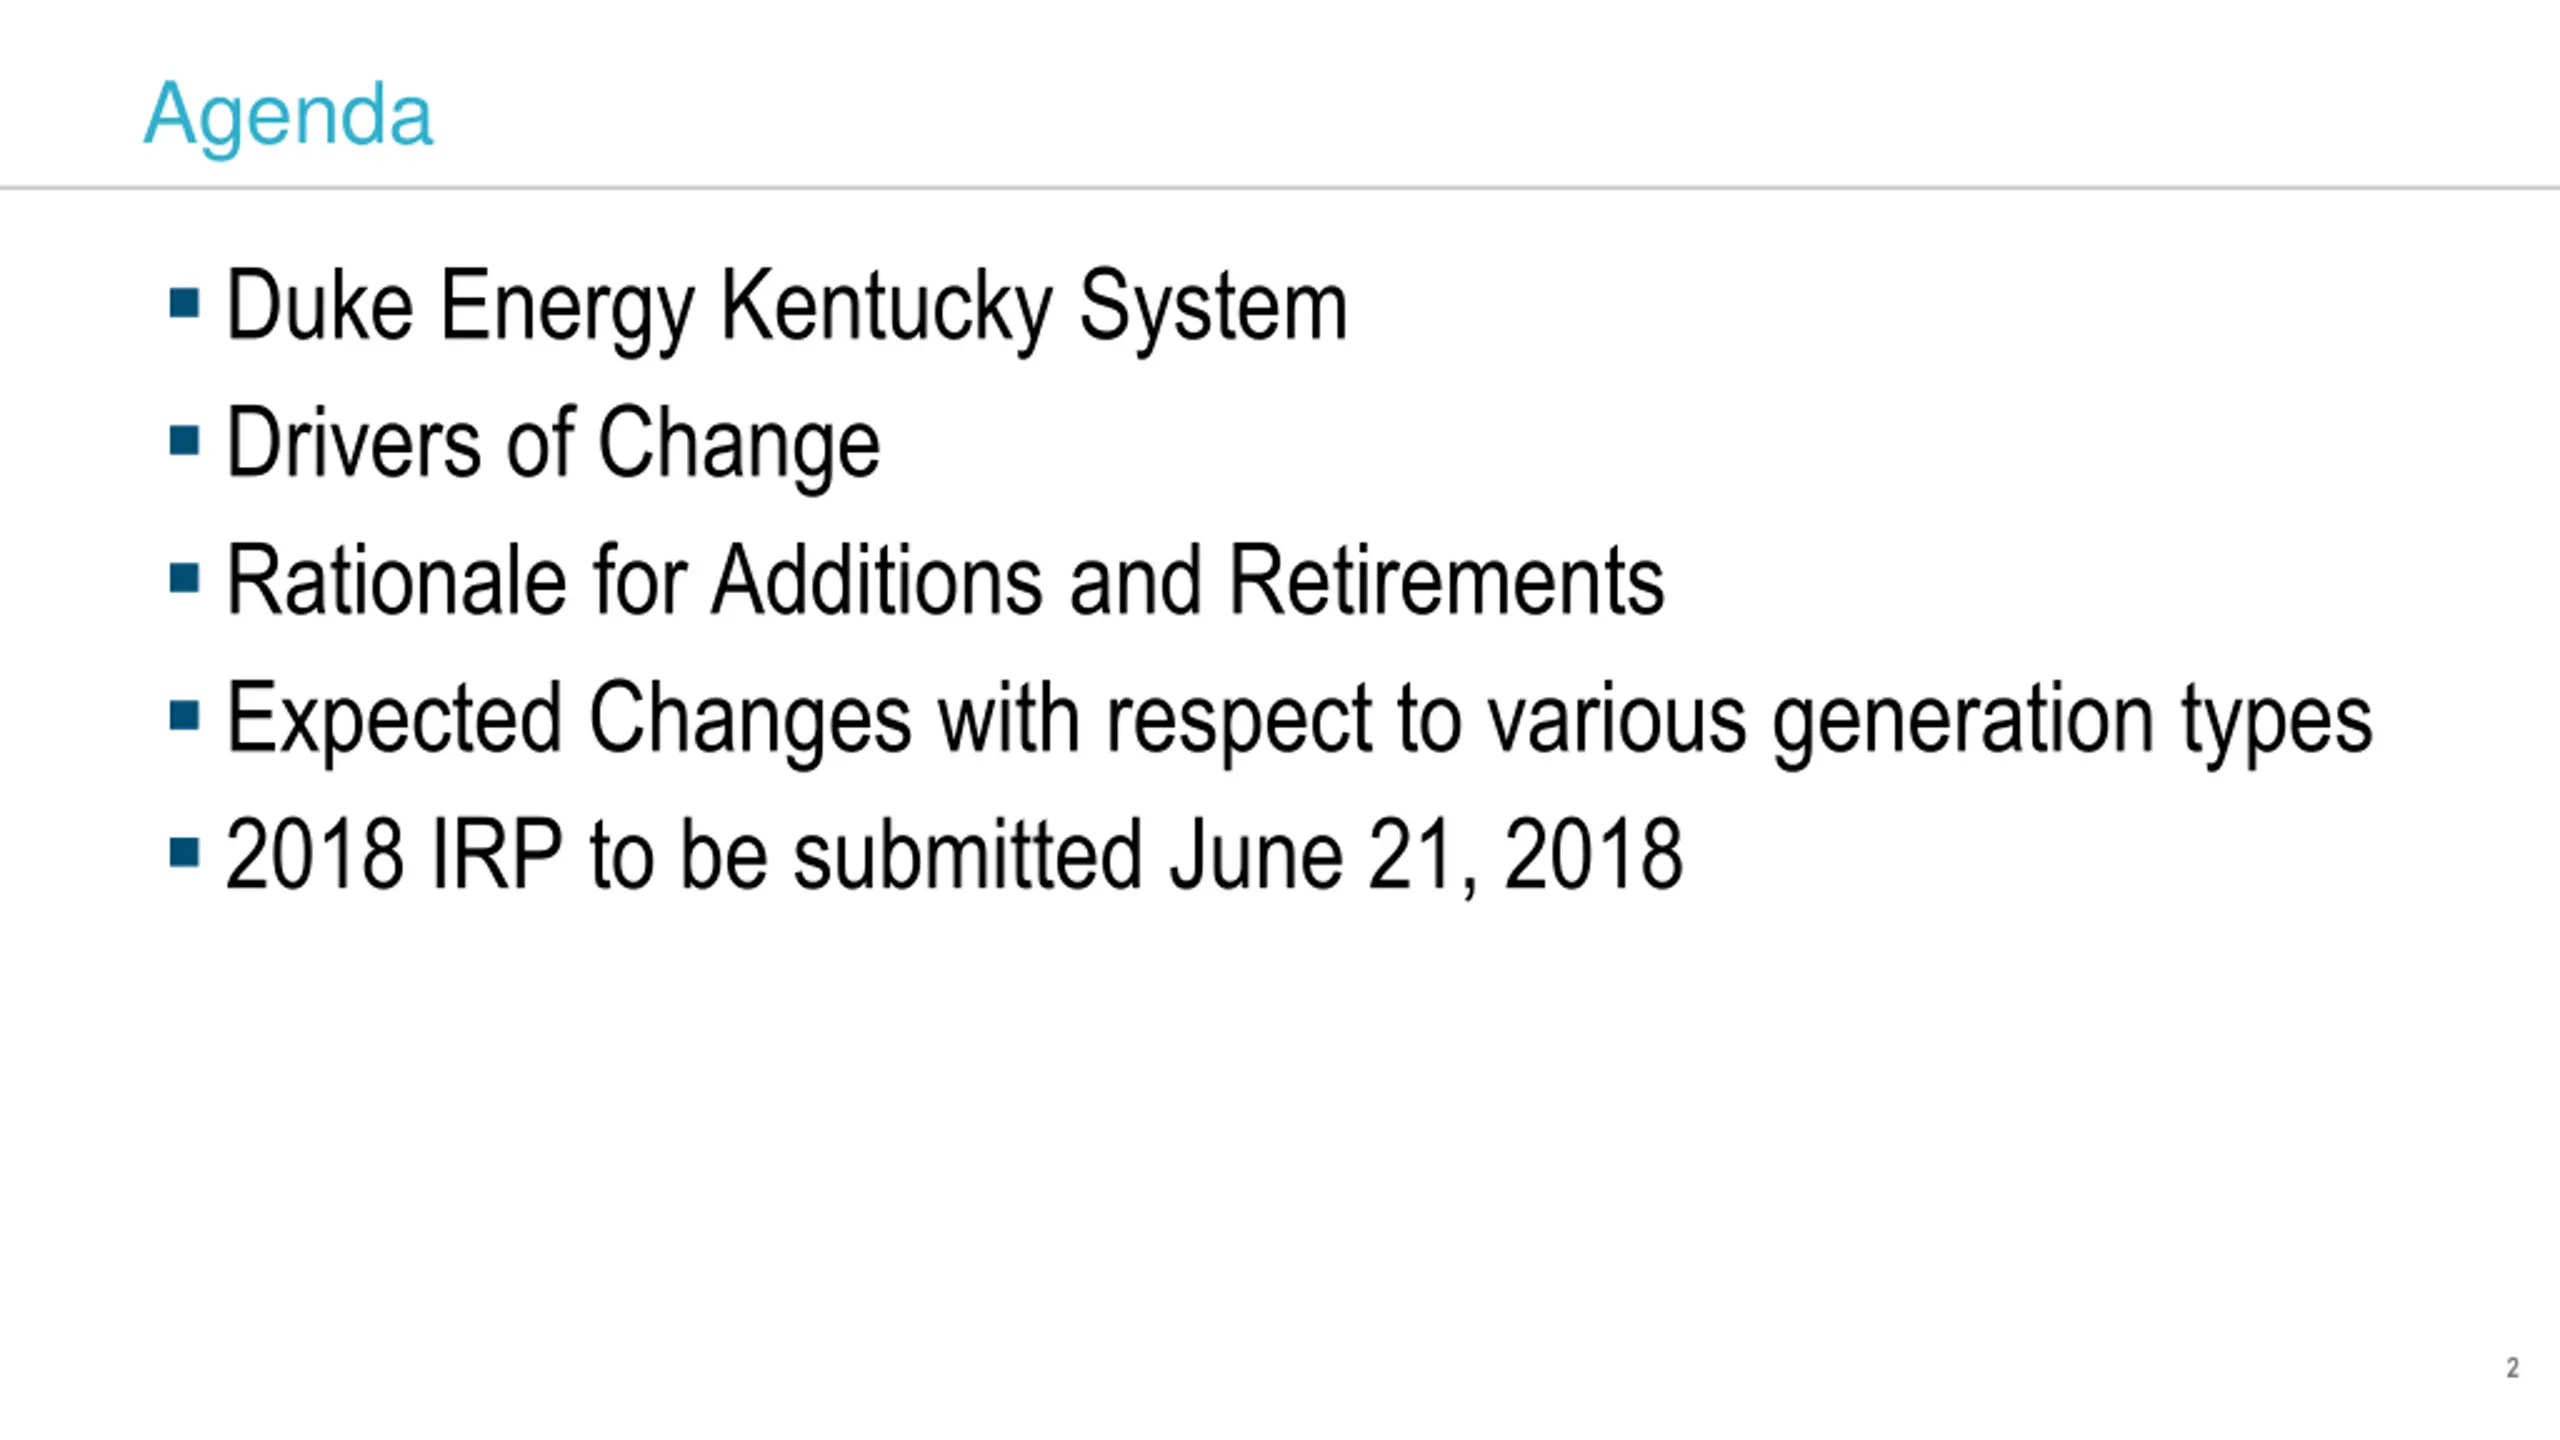2560x1440 pixels.
Task: Click the word Kentucky in first bullet
Action: click(885, 308)
